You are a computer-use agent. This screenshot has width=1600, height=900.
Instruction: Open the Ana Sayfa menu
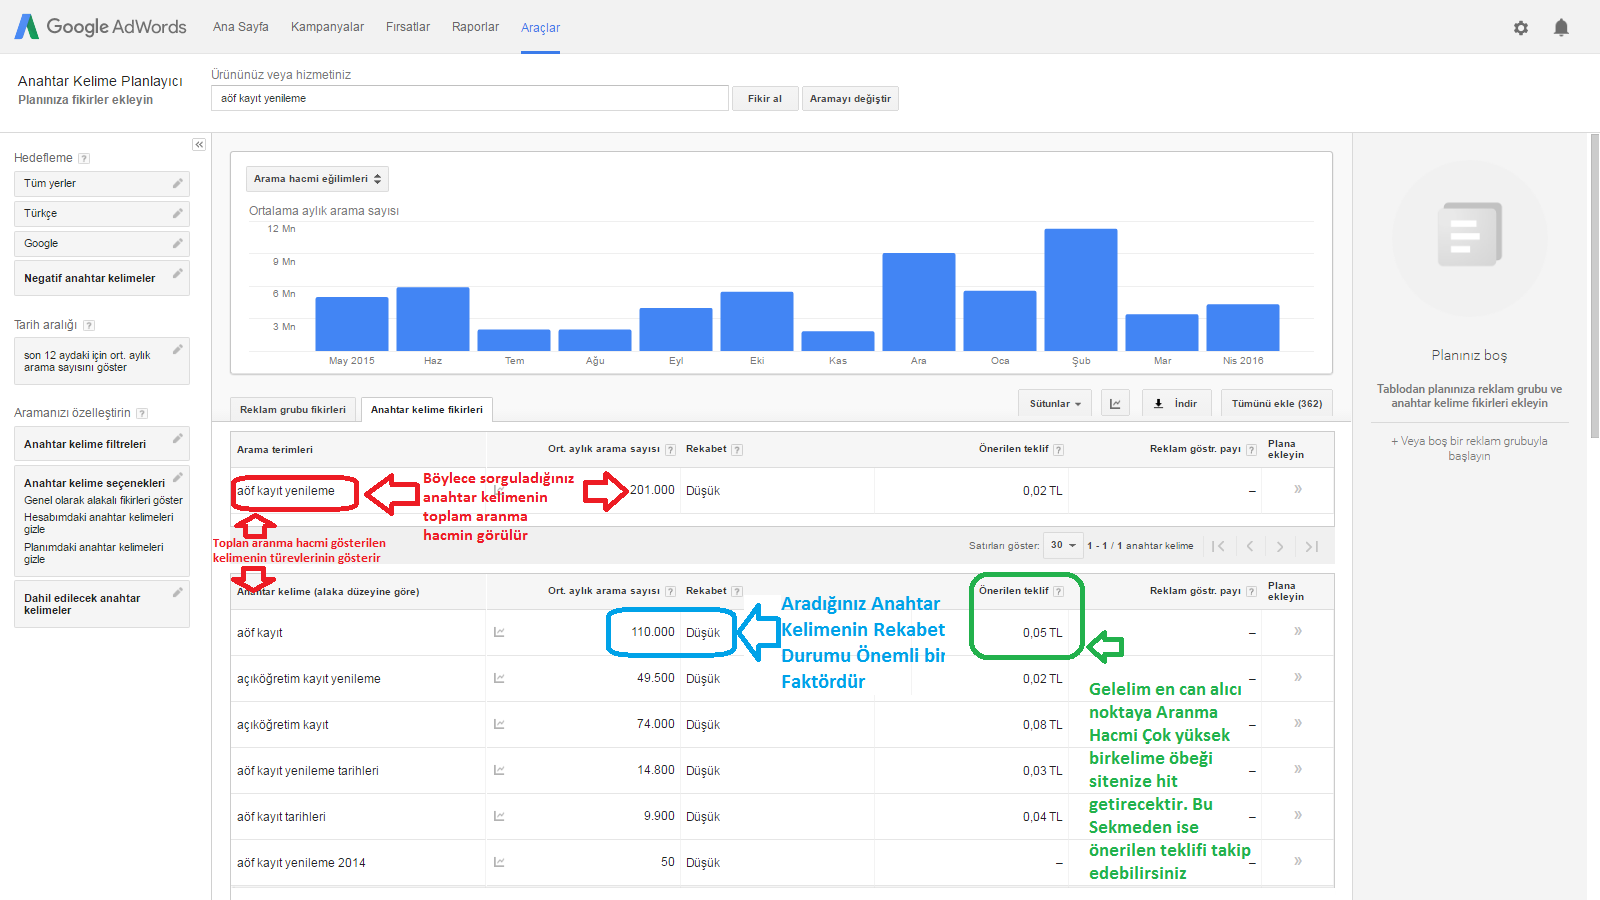(x=241, y=27)
